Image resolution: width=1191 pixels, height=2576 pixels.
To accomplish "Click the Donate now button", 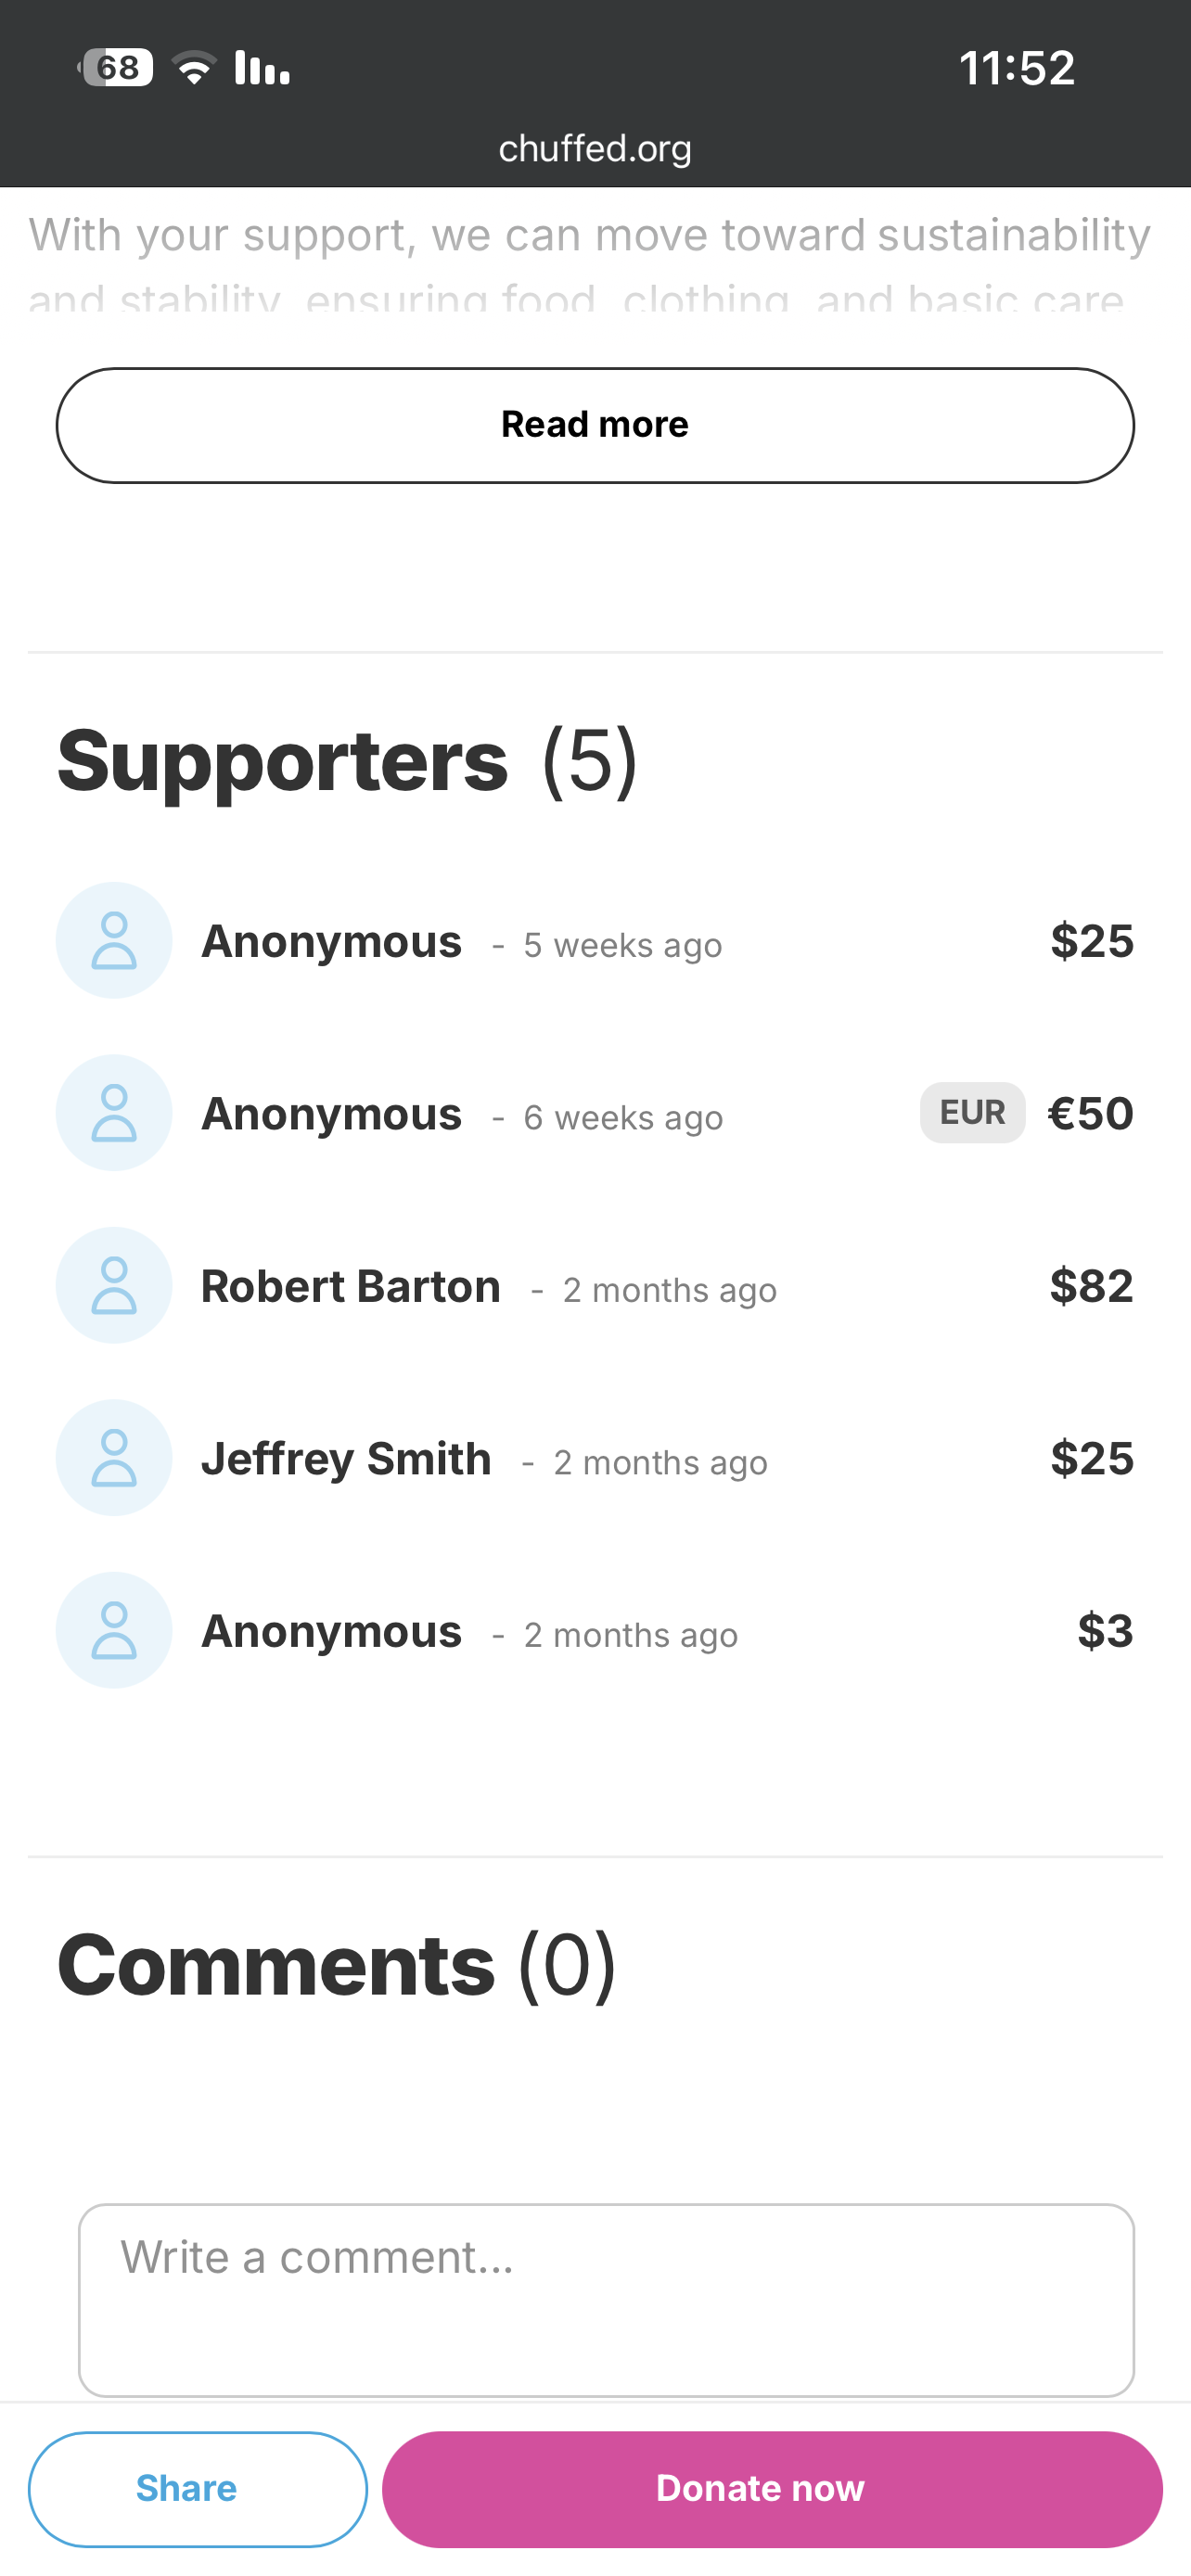I will tap(772, 2489).
